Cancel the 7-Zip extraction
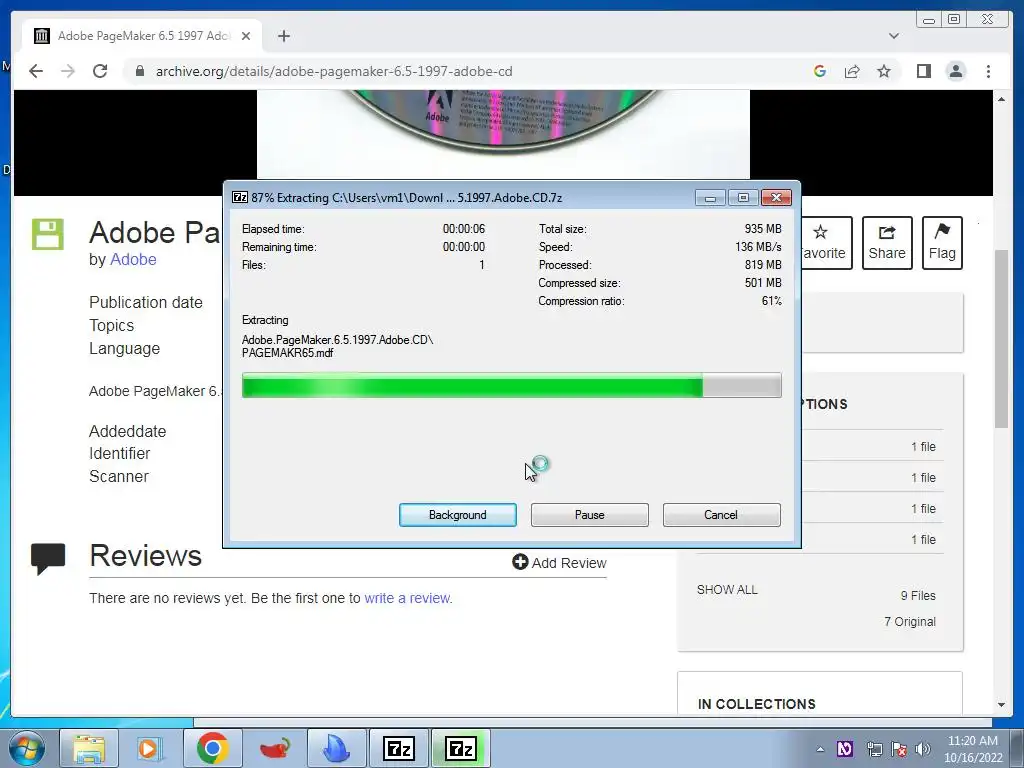The width and height of the screenshot is (1024, 768). (721, 515)
